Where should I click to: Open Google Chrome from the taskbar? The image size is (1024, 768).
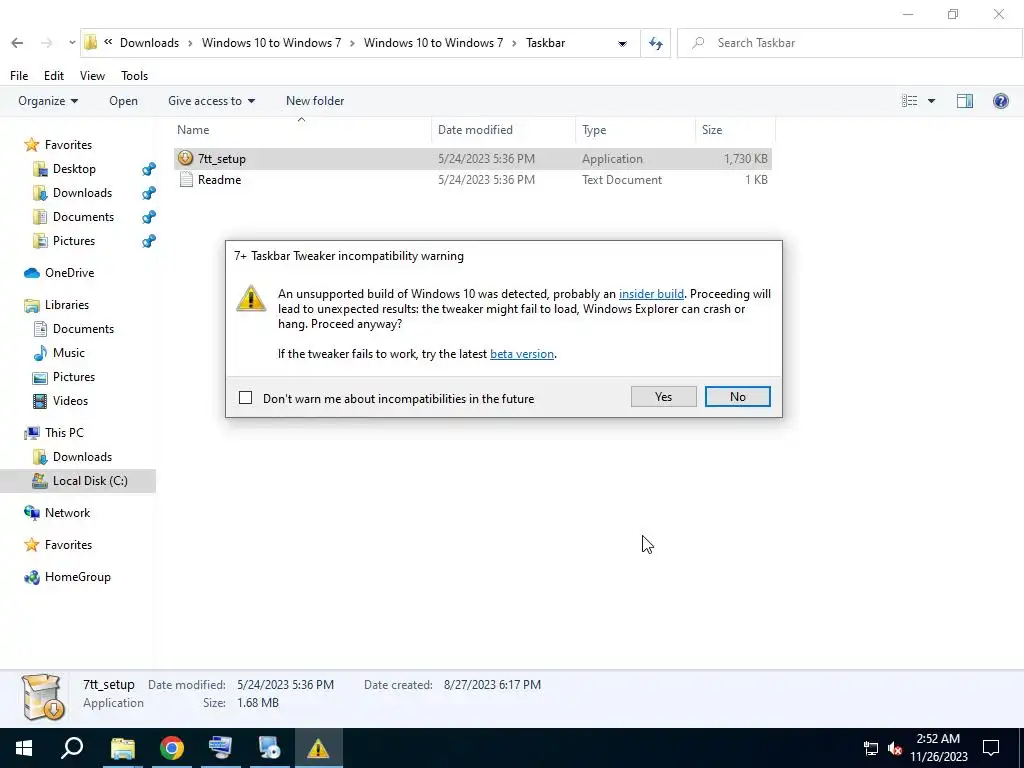coord(172,748)
